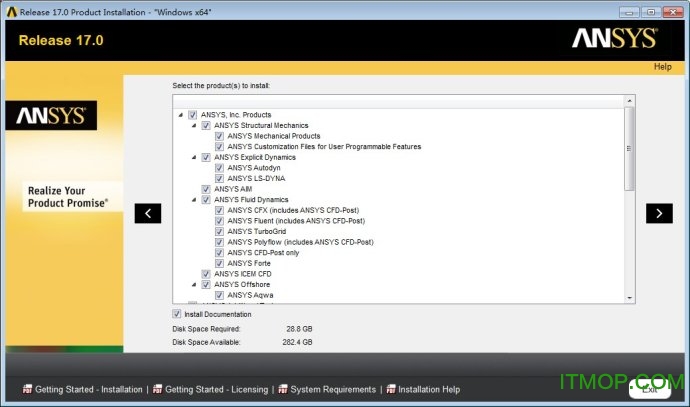The width and height of the screenshot is (690, 407).
Task: Click the 282.4 GB available value
Action: point(297,342)
